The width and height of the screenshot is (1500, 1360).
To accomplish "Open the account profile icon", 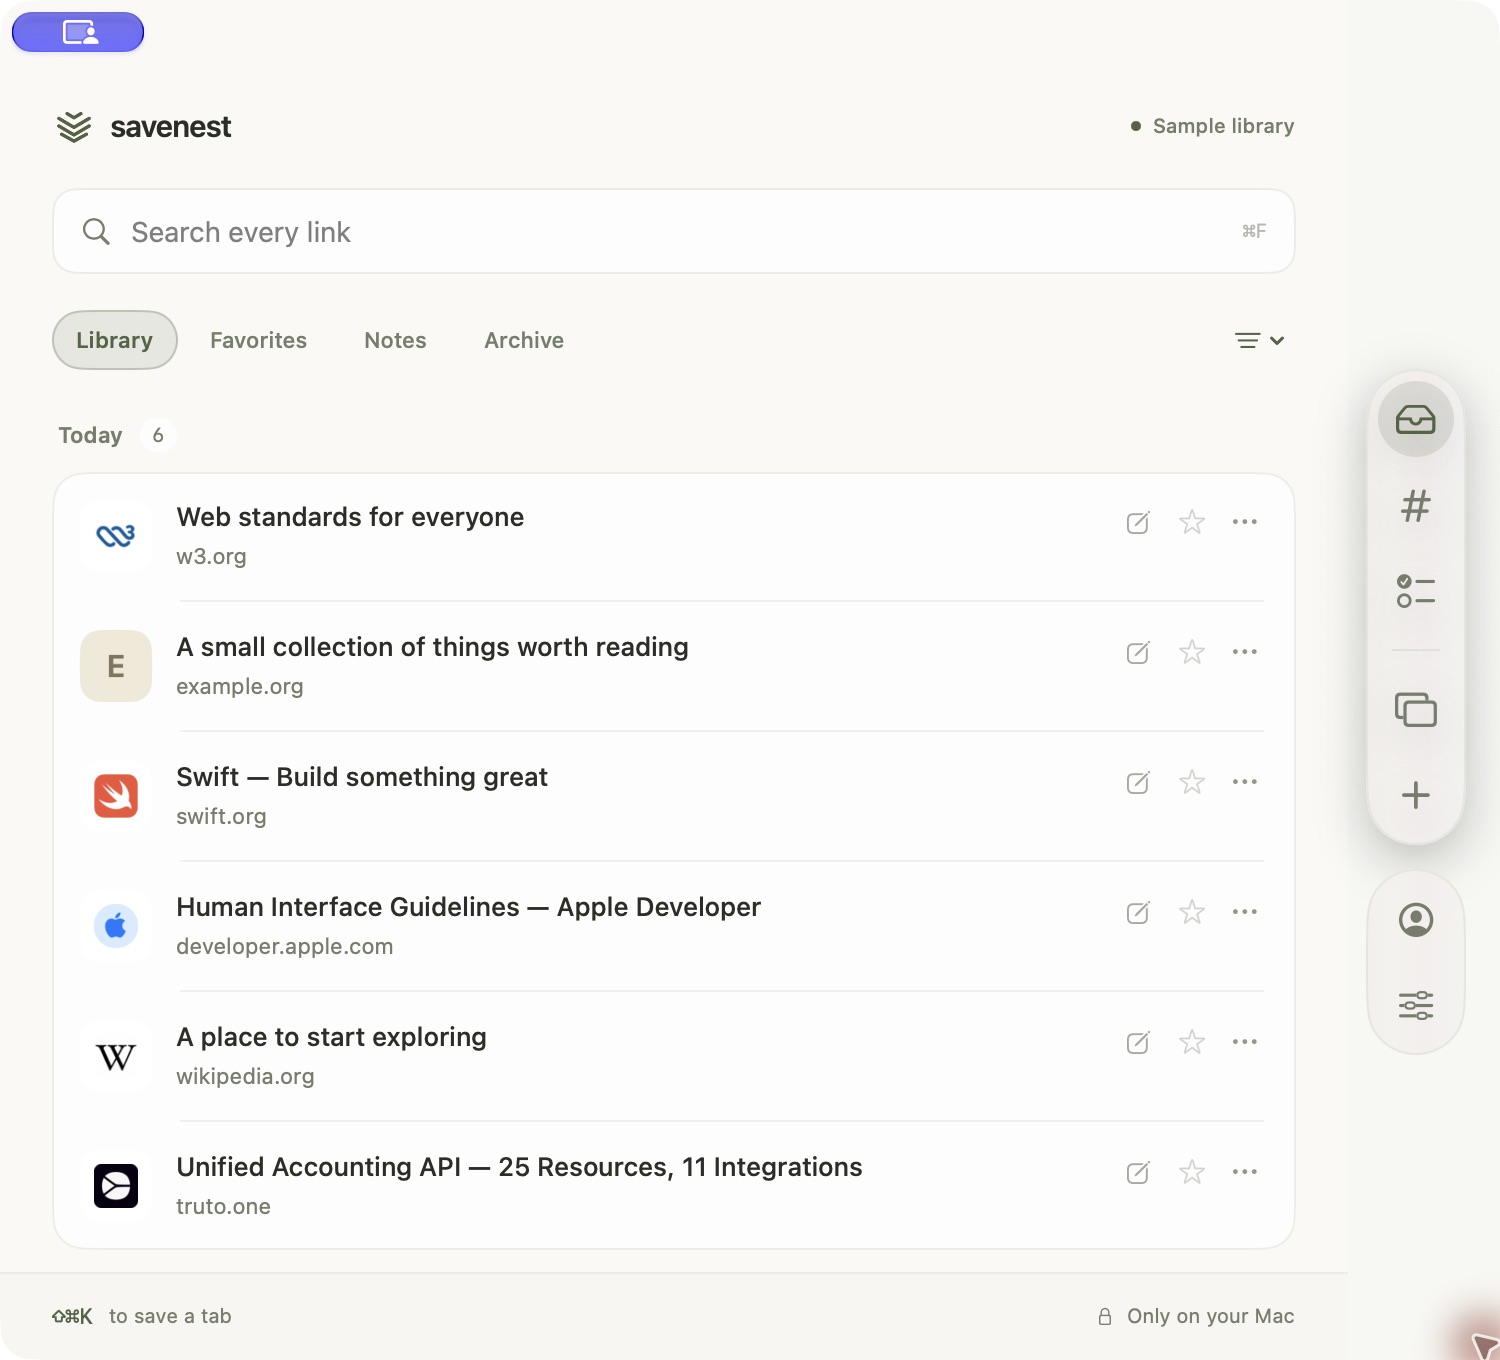I will click(x=1415, y=919).
